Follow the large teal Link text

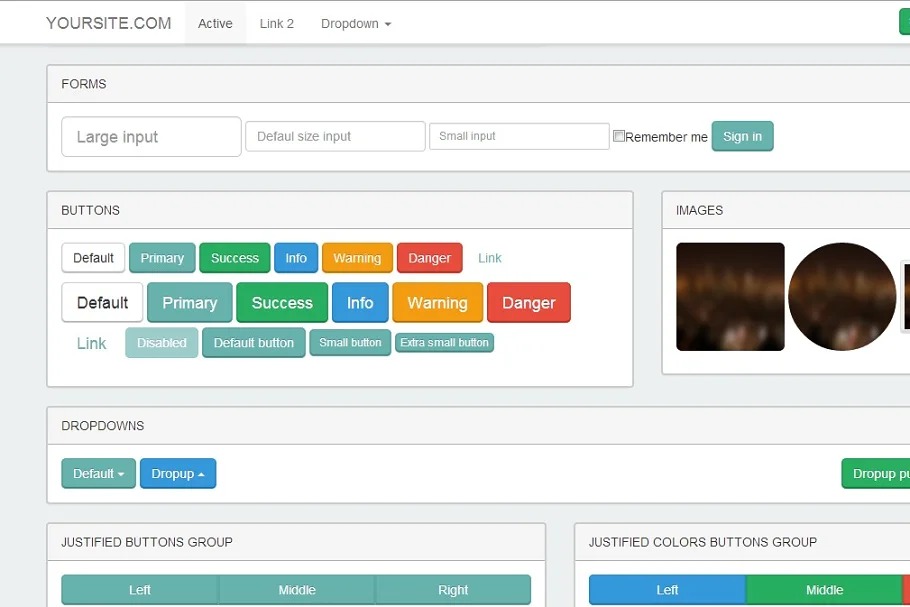(91, 343)
